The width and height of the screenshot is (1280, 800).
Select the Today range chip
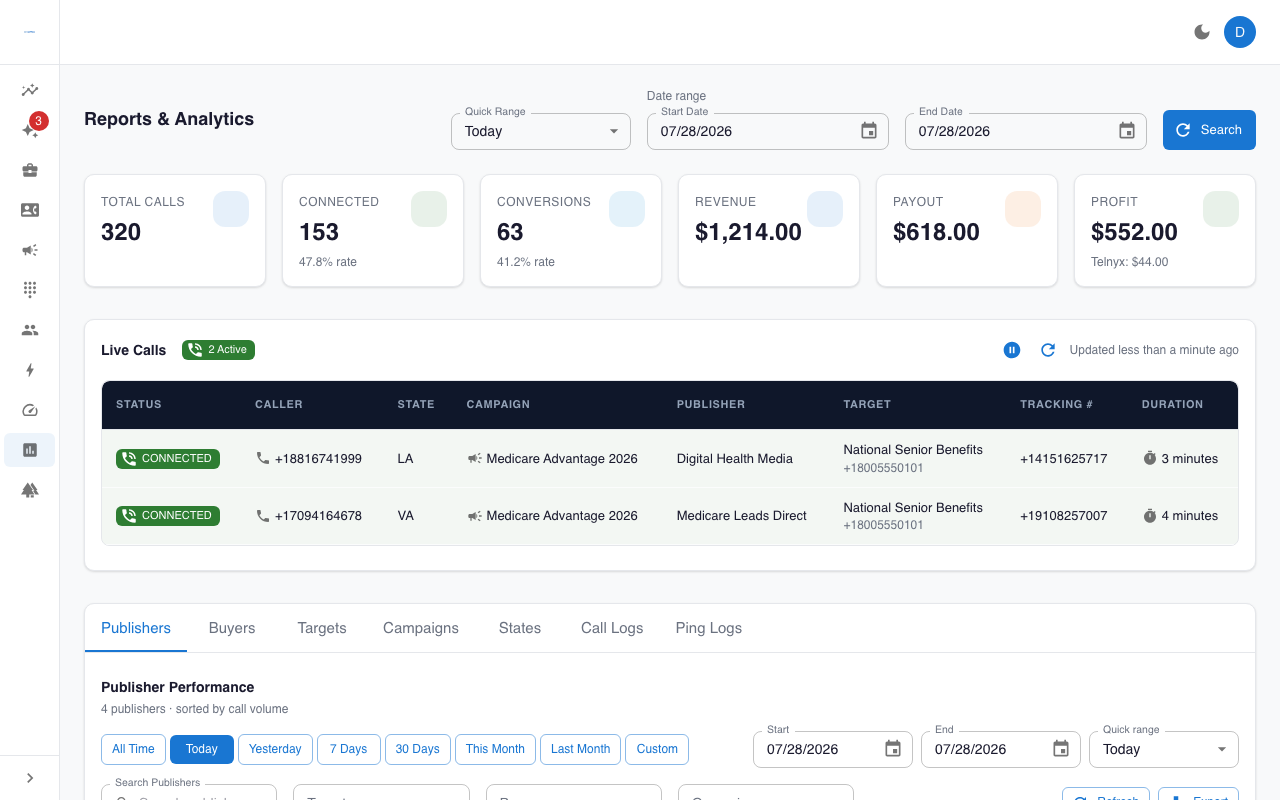(201, 749)
